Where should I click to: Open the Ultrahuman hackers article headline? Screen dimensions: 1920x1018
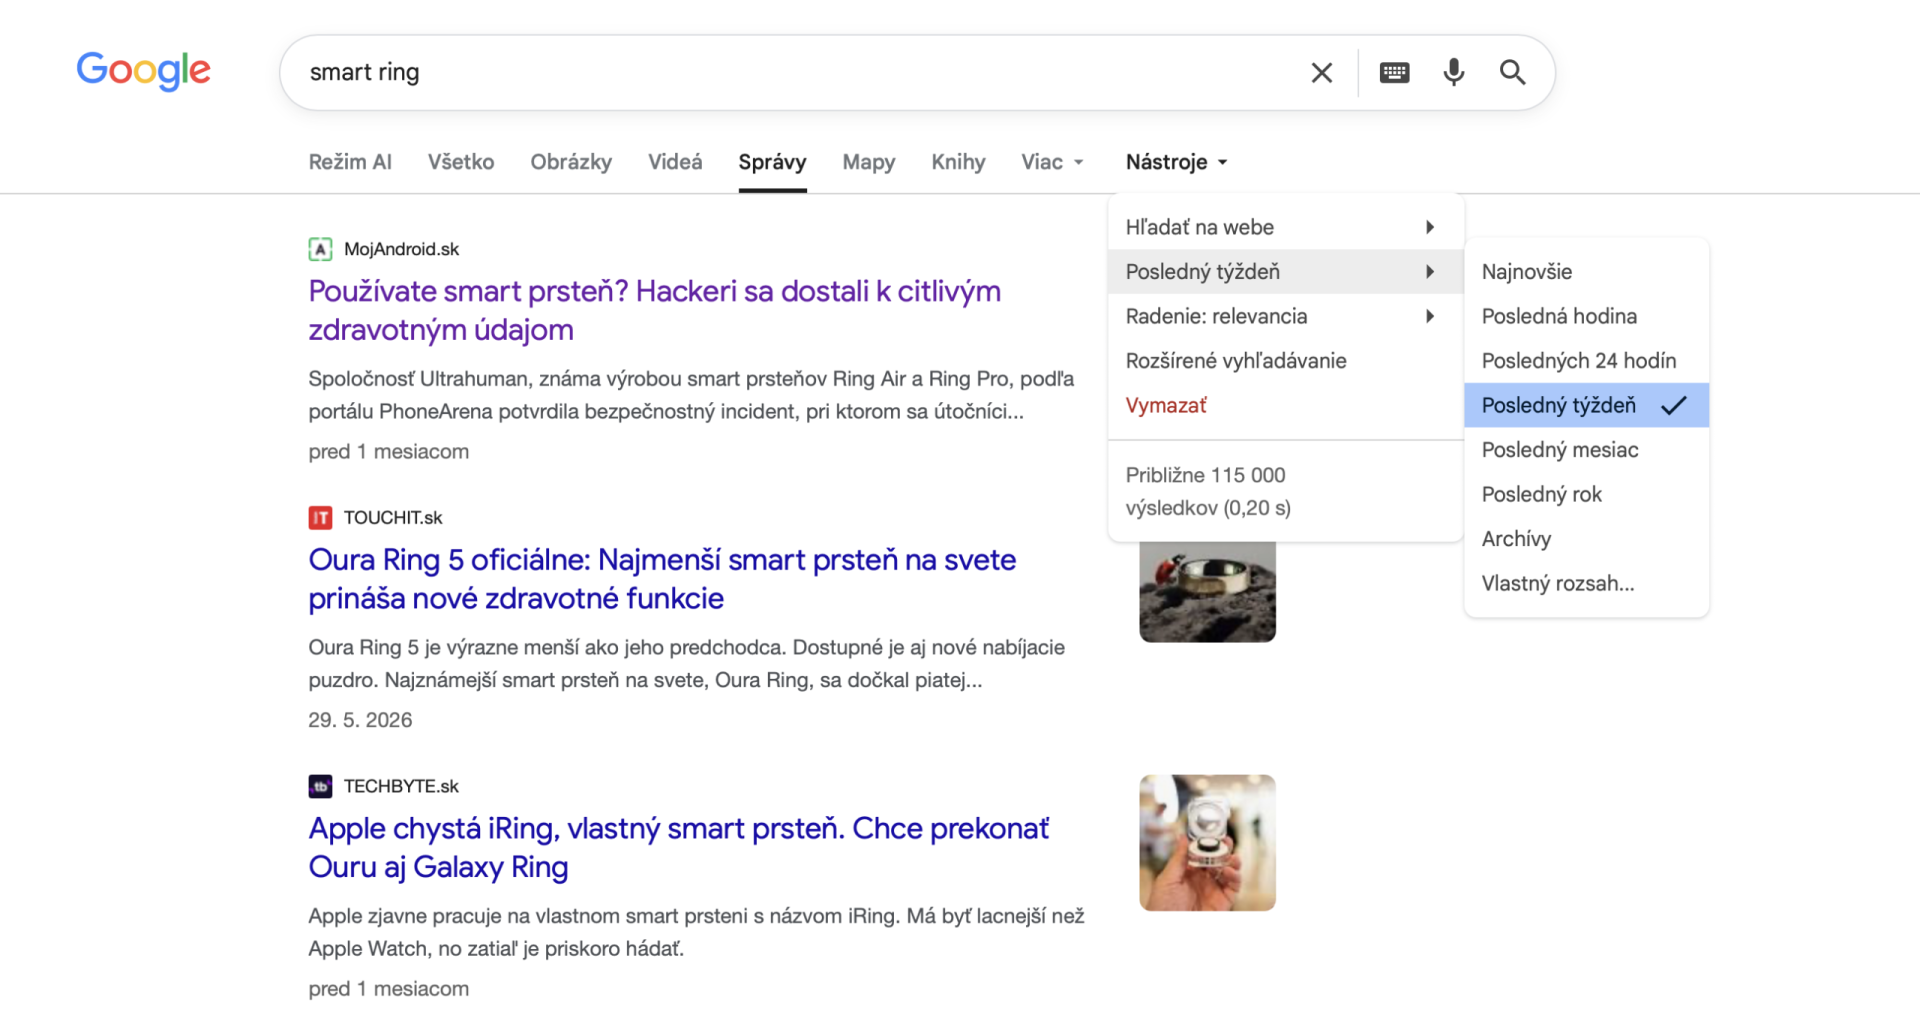click(x=654, y=310)
